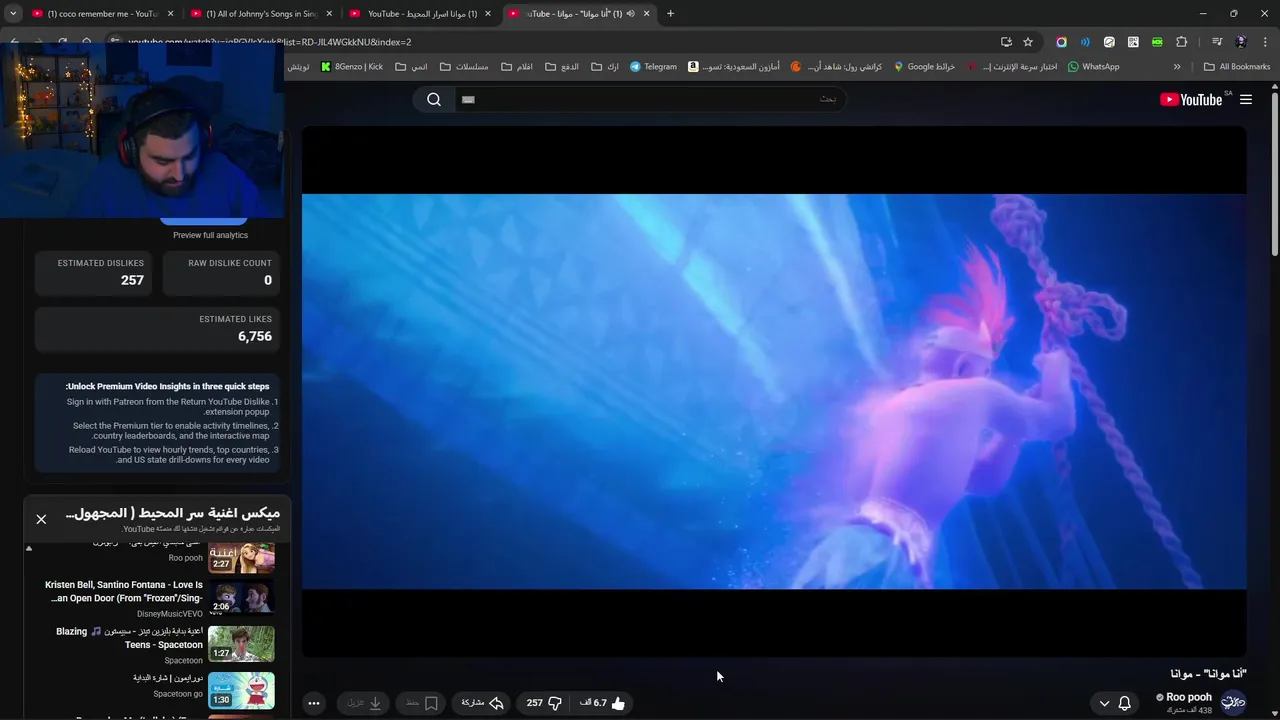Viewport: 1280px width, 720px height.
Task: Open the All Bookmarks folder
Action: (x=1237, y=67)
